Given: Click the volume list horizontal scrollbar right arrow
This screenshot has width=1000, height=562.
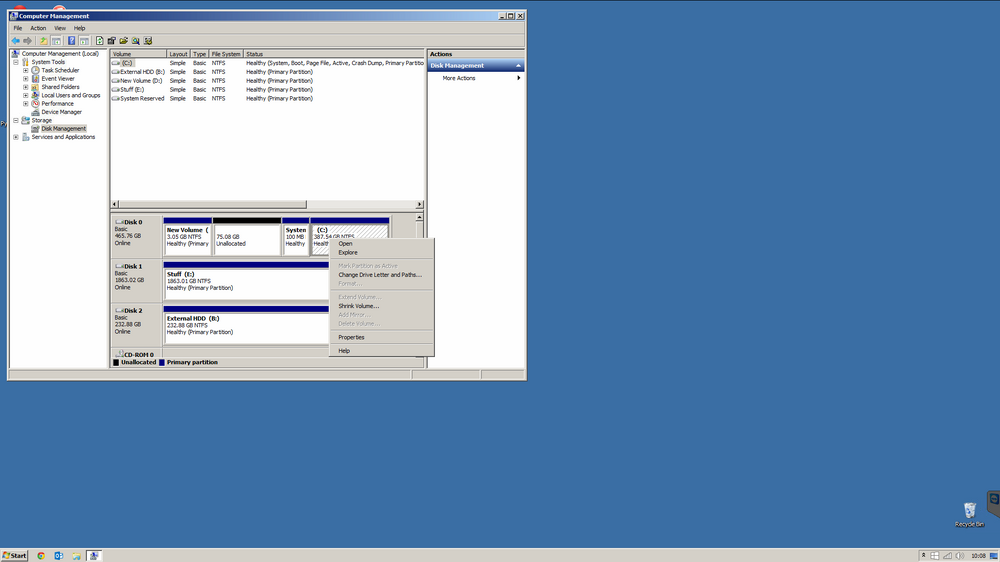Looking at the screenshot, I should coord(419,205).
